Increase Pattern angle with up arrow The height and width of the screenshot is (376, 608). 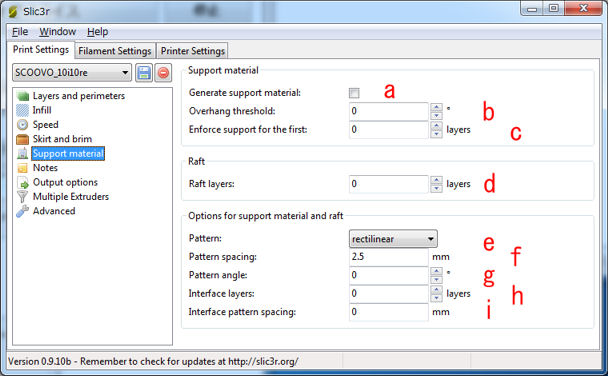436,271
